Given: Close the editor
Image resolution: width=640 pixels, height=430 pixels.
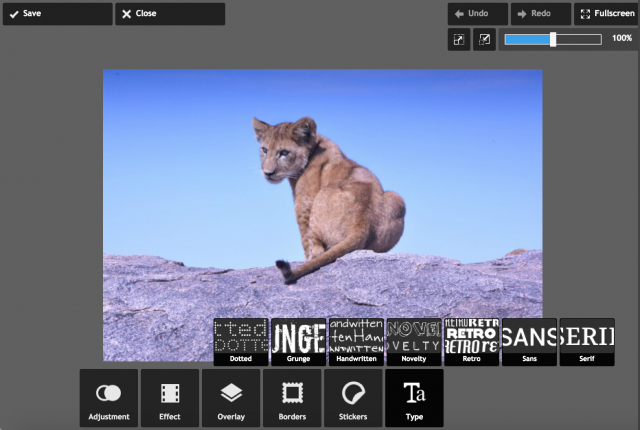Looking at the screenshot, I should tap(169, 14).
